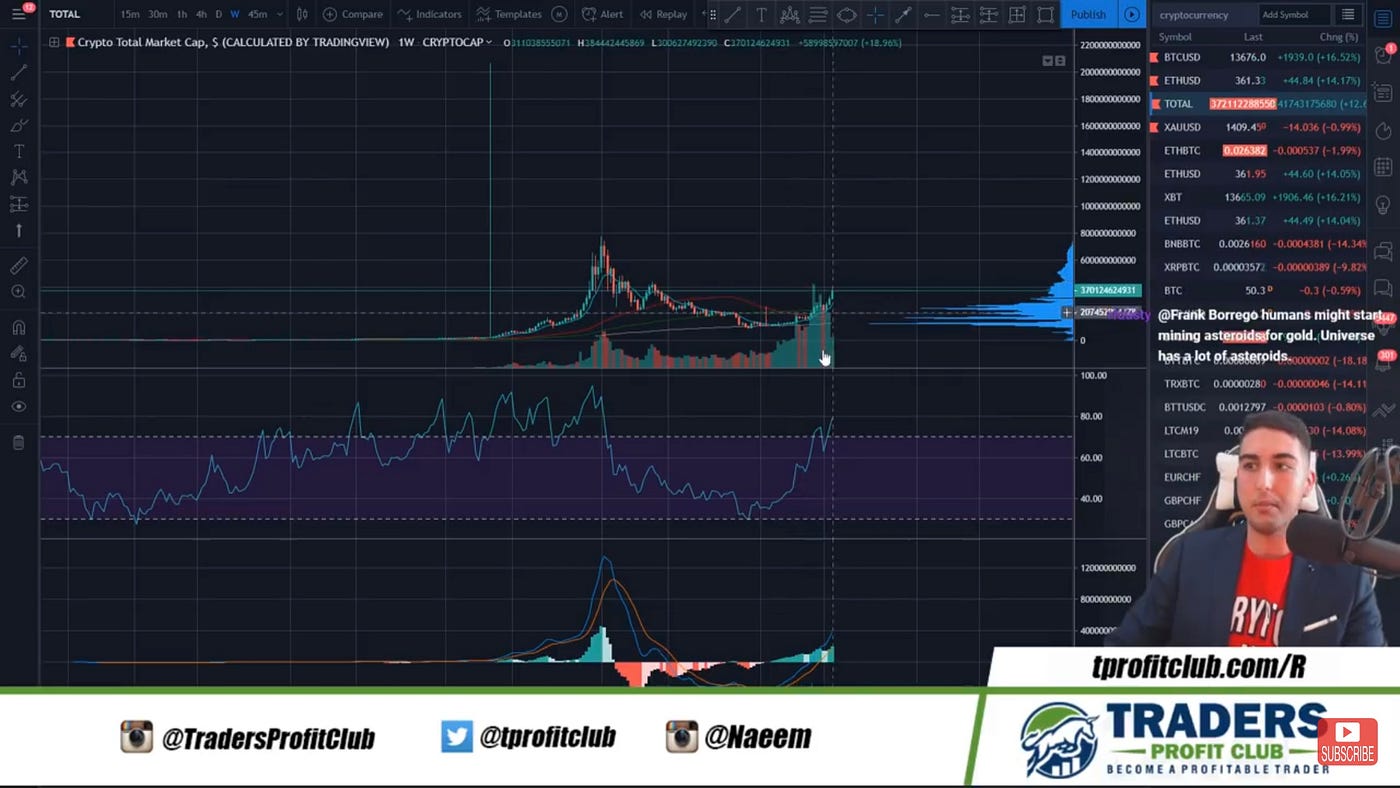Open the candlestick chart style selector
The height and width of the screenshot is (788, 1400).
pos(302,14)
